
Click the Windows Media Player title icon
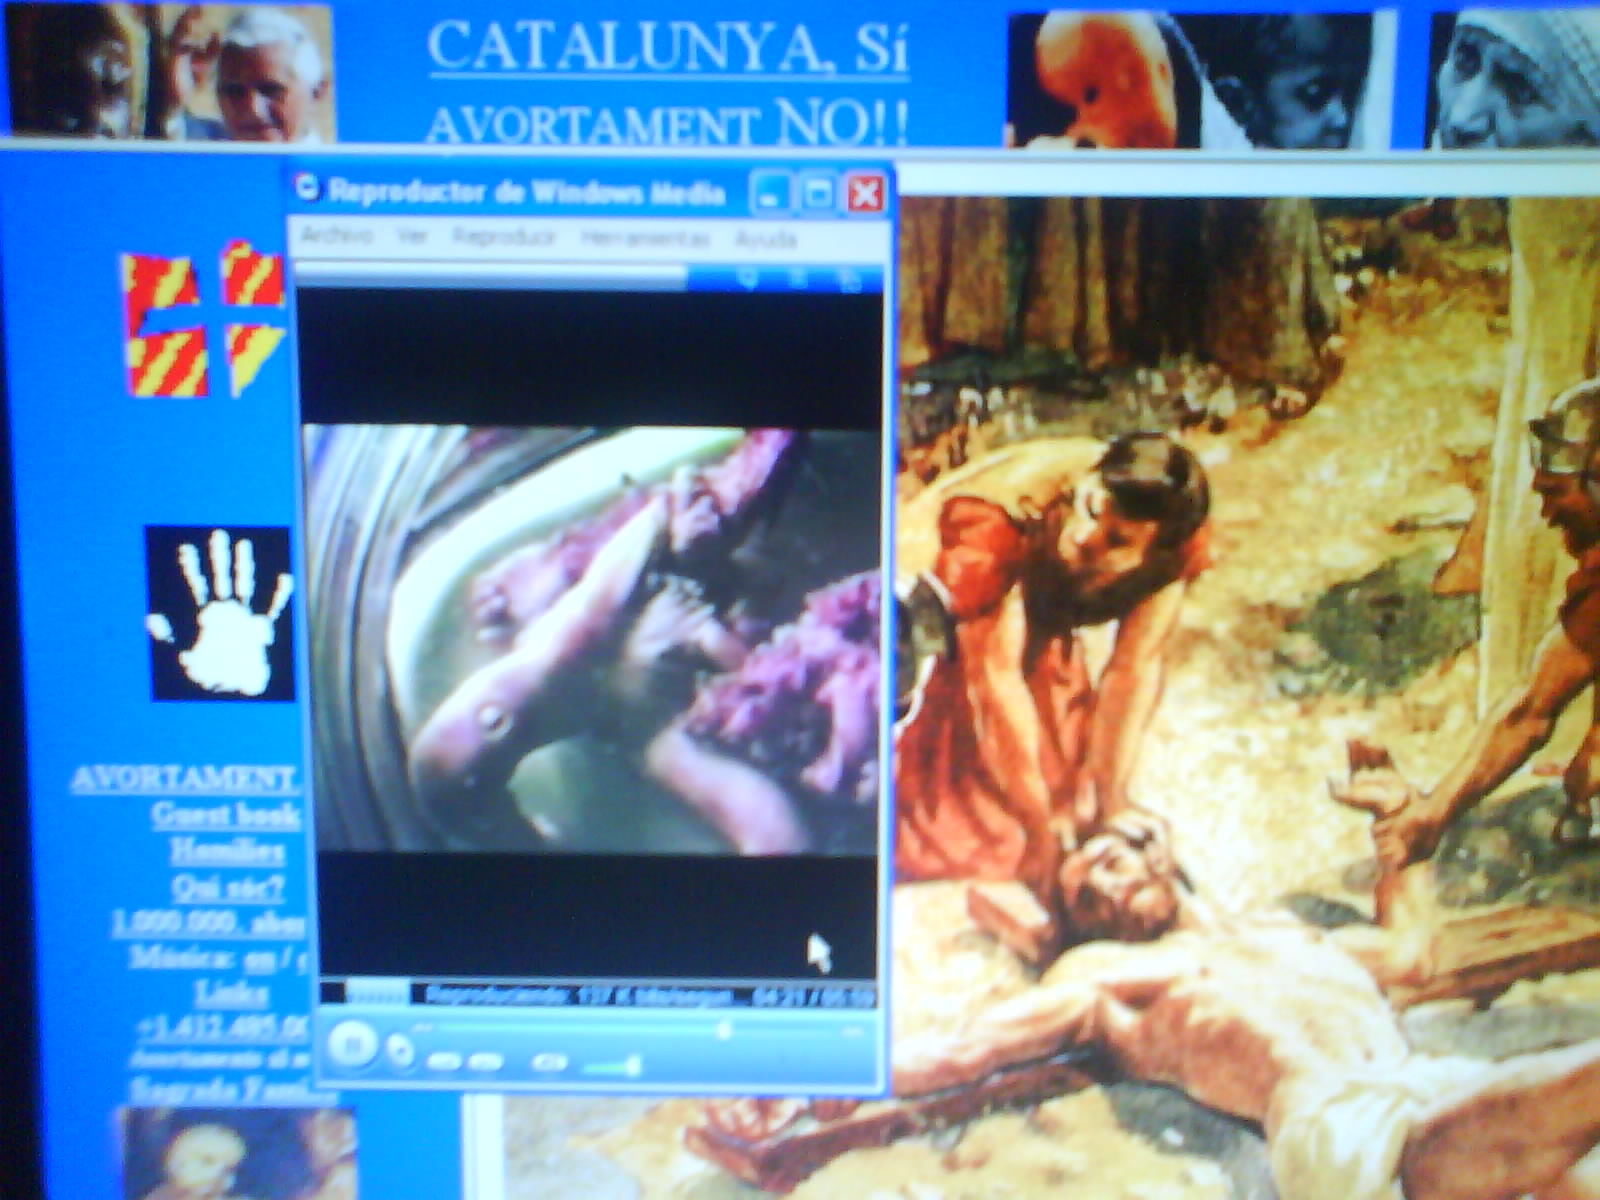(306, 187)
